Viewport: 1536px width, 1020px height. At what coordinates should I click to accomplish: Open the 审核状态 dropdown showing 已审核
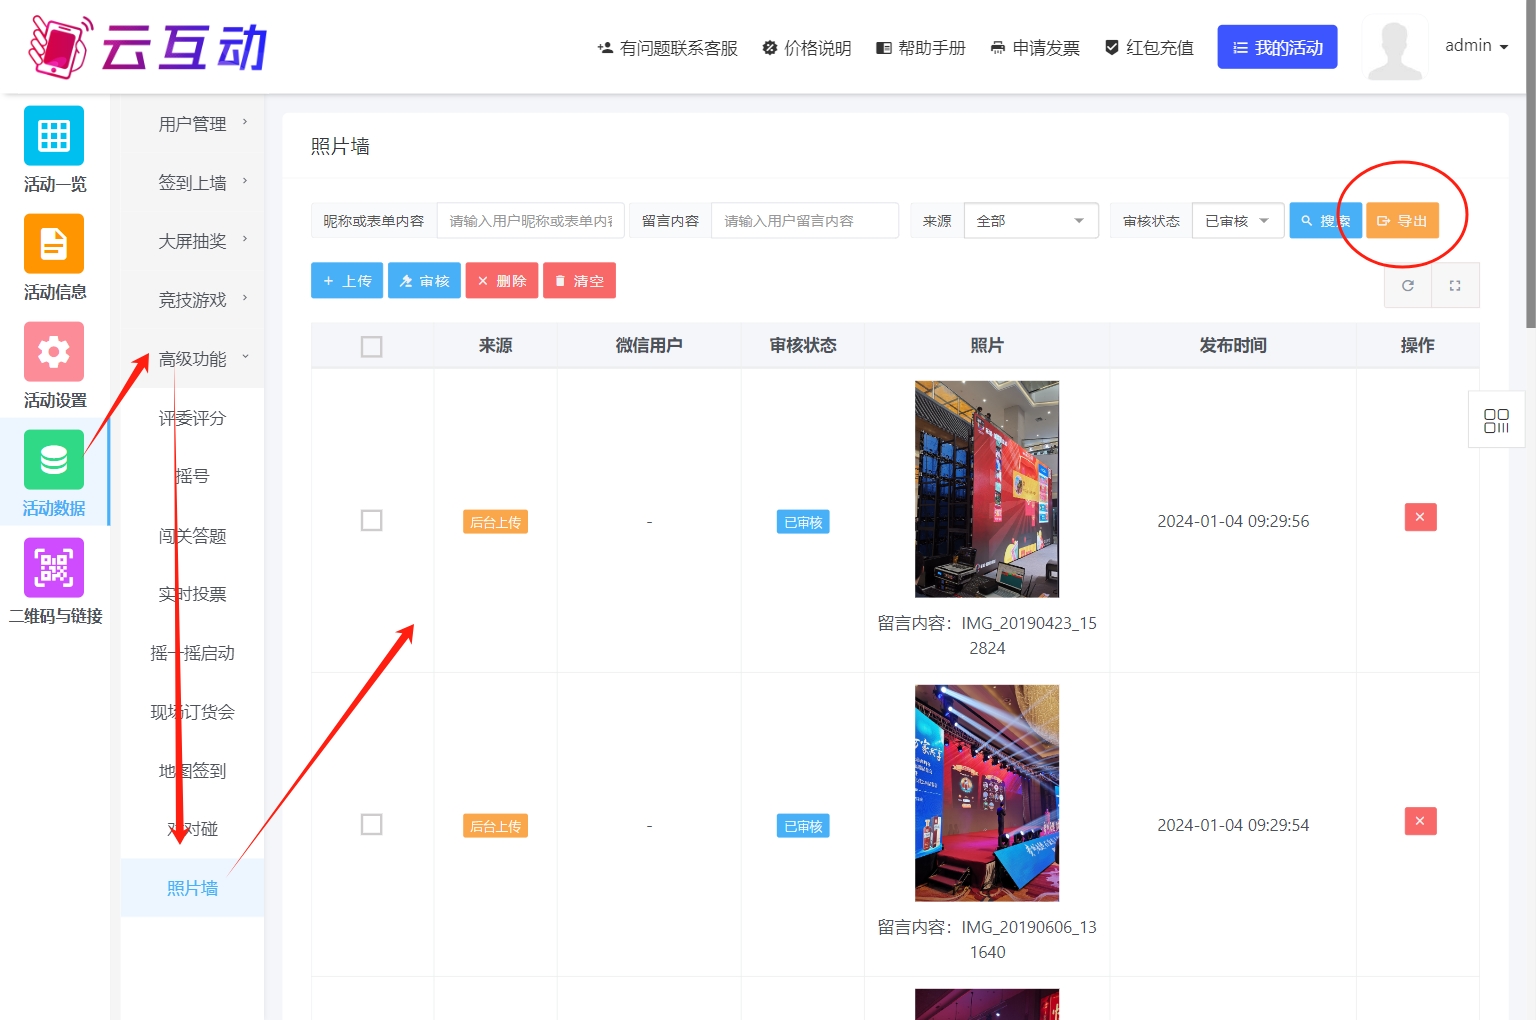[x=1237, y=221]
